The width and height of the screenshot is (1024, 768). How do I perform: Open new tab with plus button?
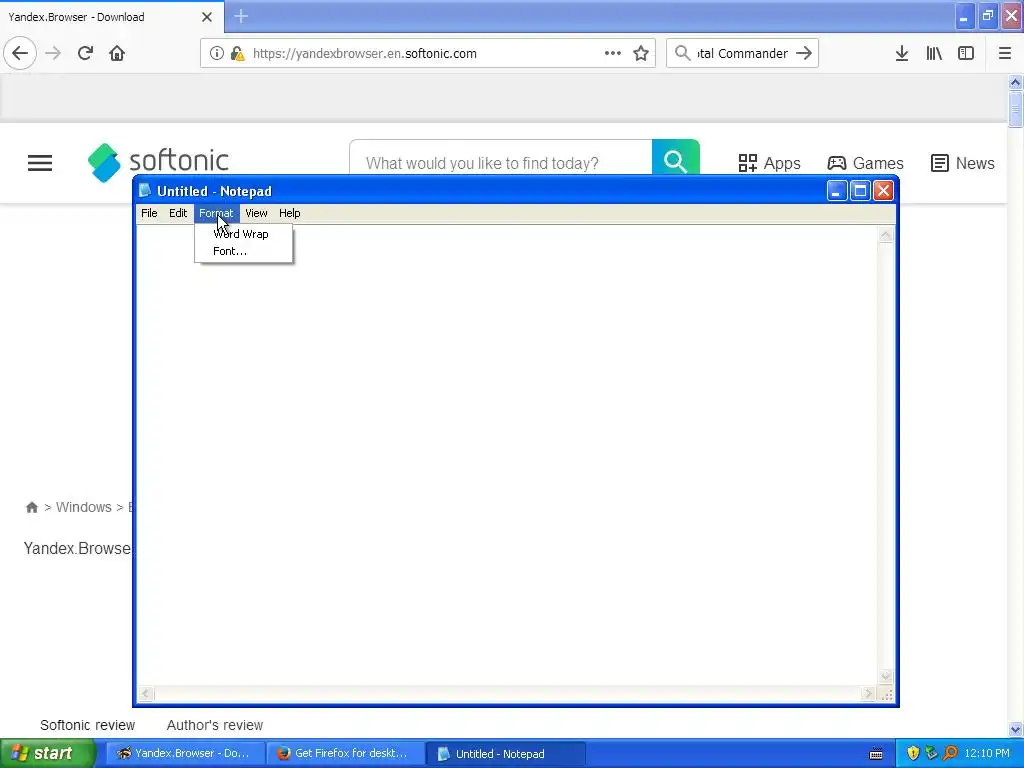tap(241, 16)
